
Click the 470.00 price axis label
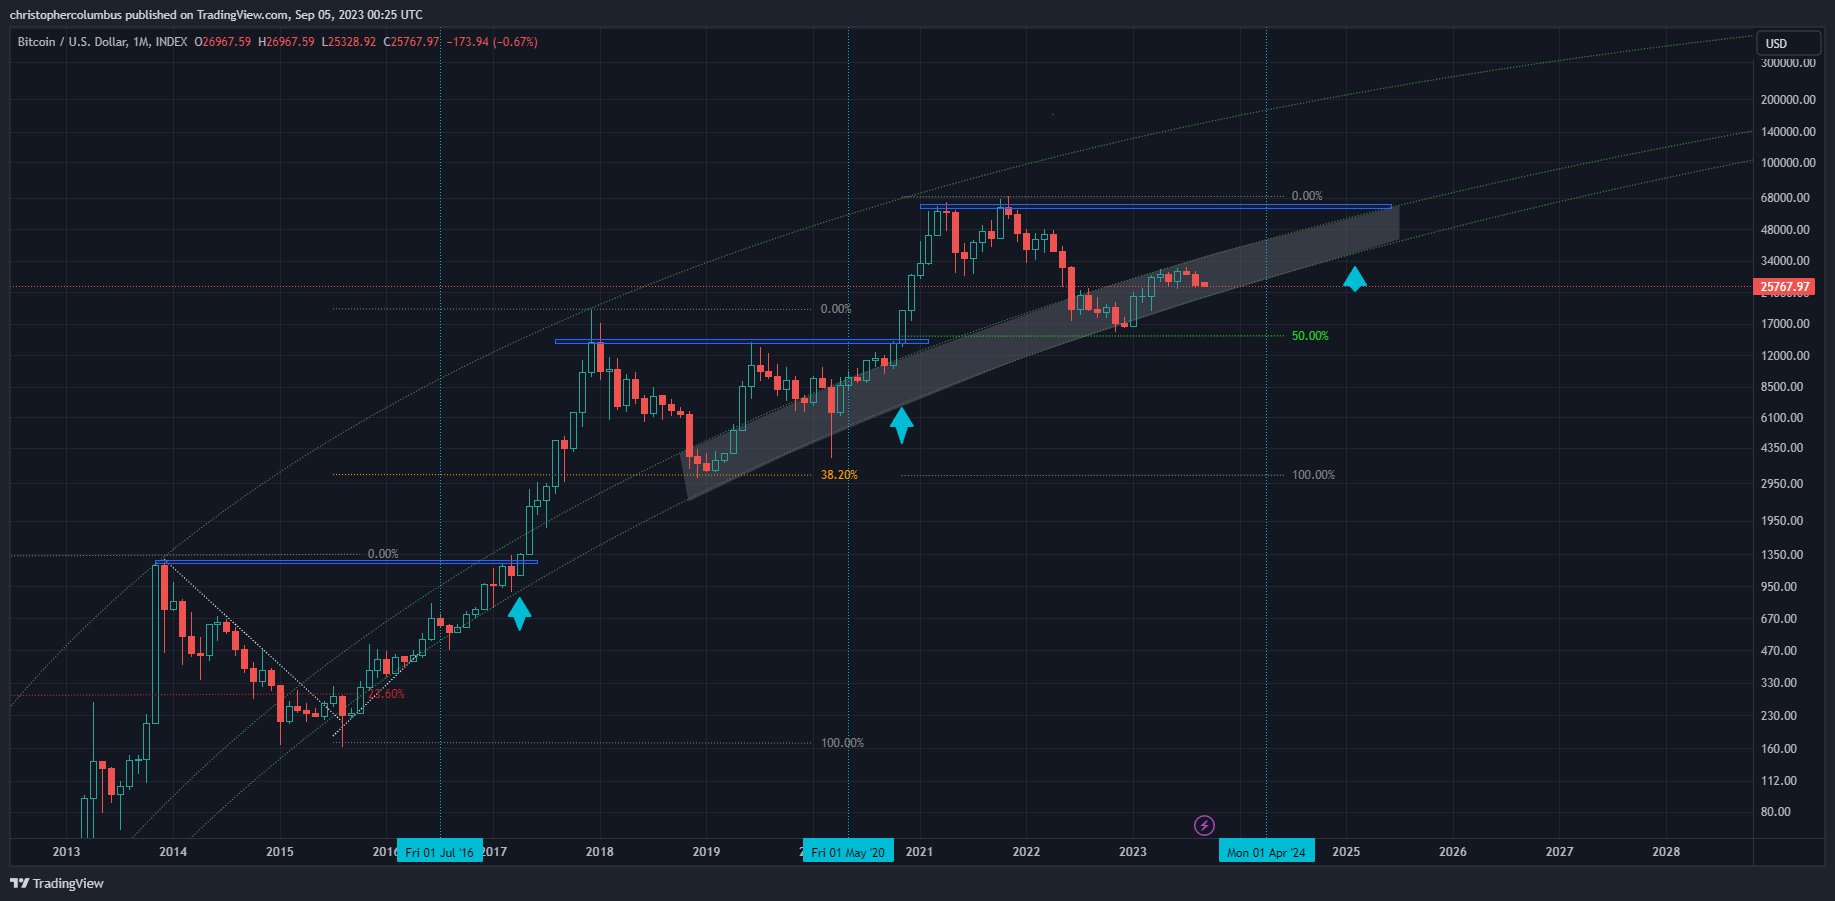click(1779, 651)
